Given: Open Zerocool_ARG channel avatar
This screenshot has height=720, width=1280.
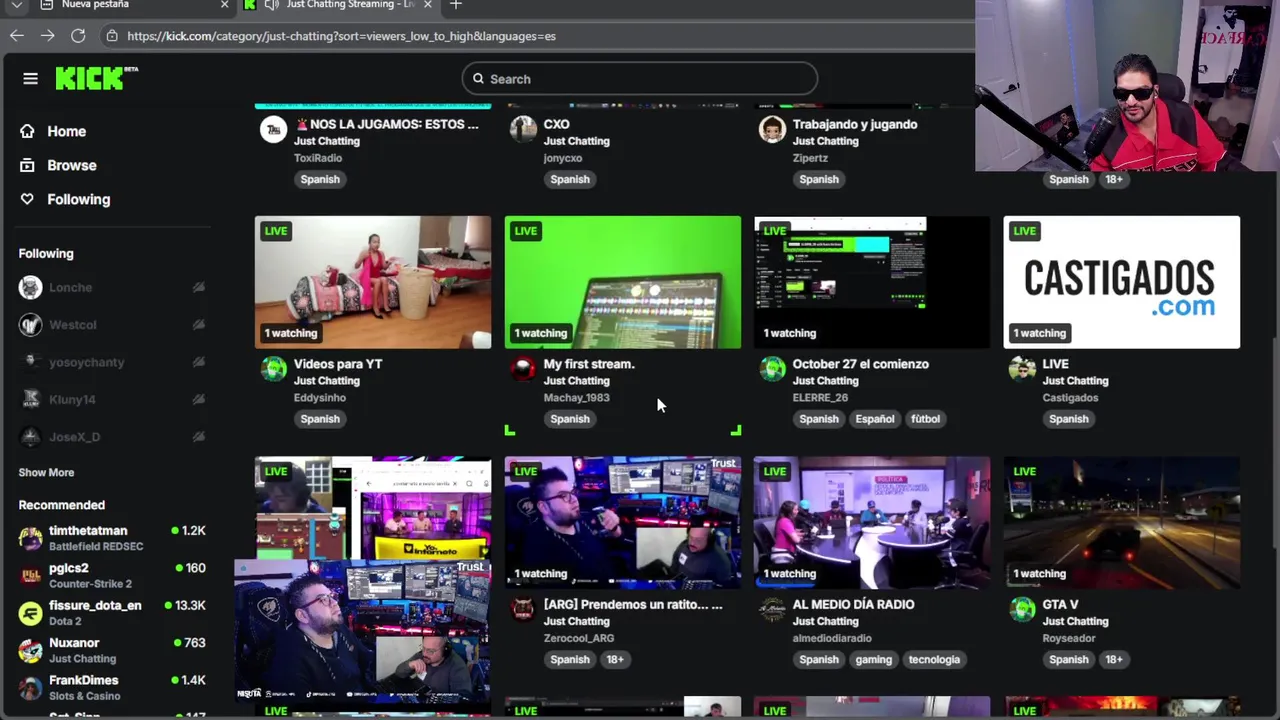Looking at the screenshot, I should [x=523, y=609].
